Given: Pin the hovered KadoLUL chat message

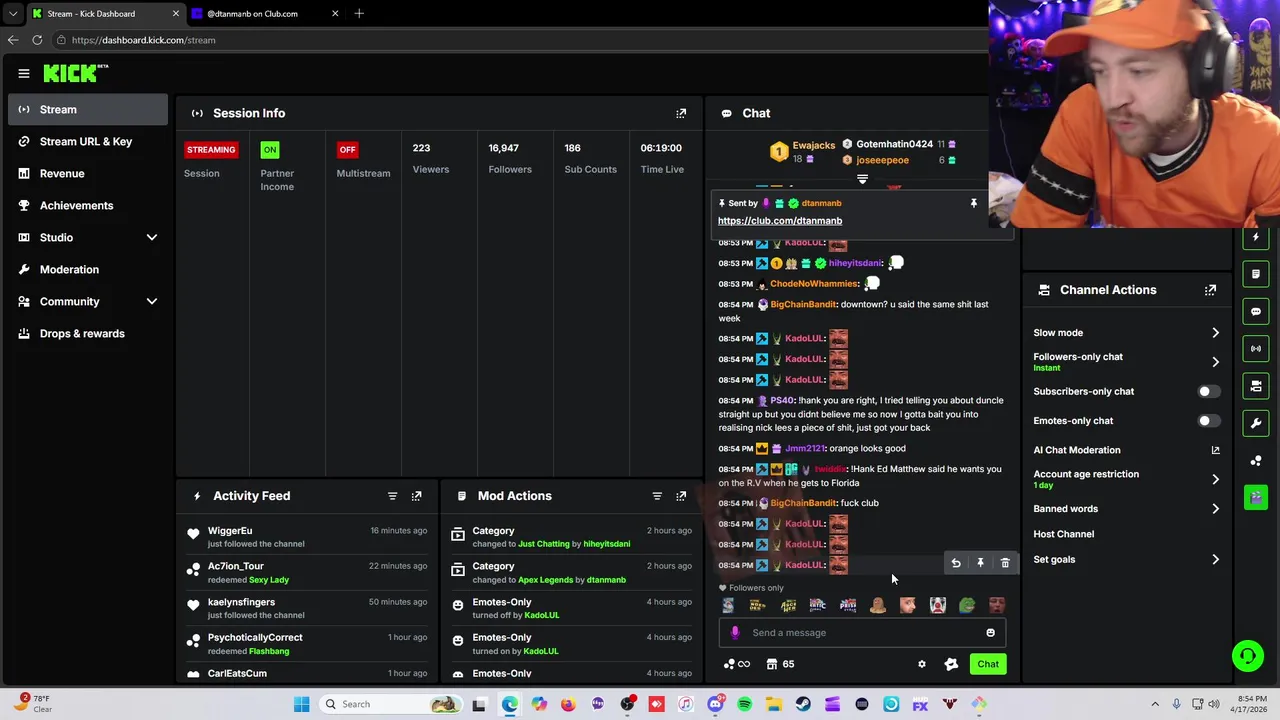Looking at the screenshot, I should click(x=980, y=563).
